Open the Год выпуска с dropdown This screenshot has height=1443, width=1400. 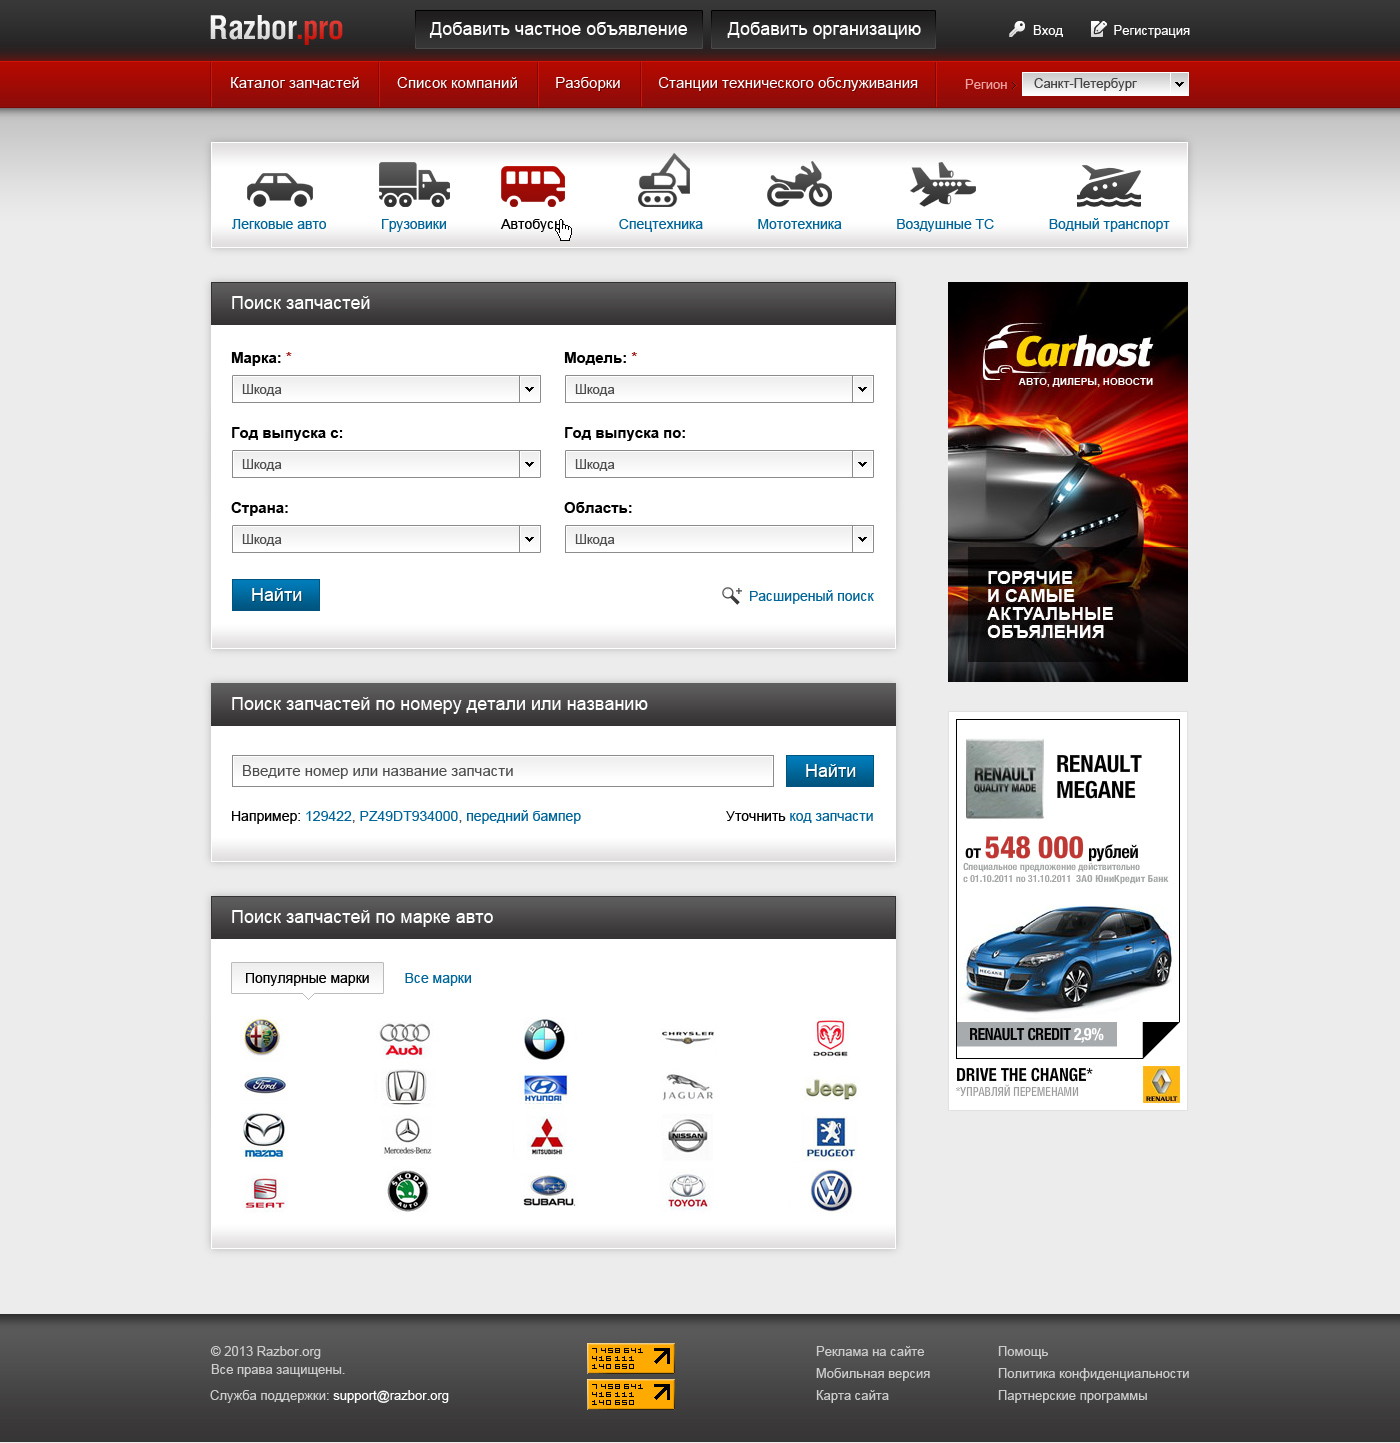click(386, 464)
